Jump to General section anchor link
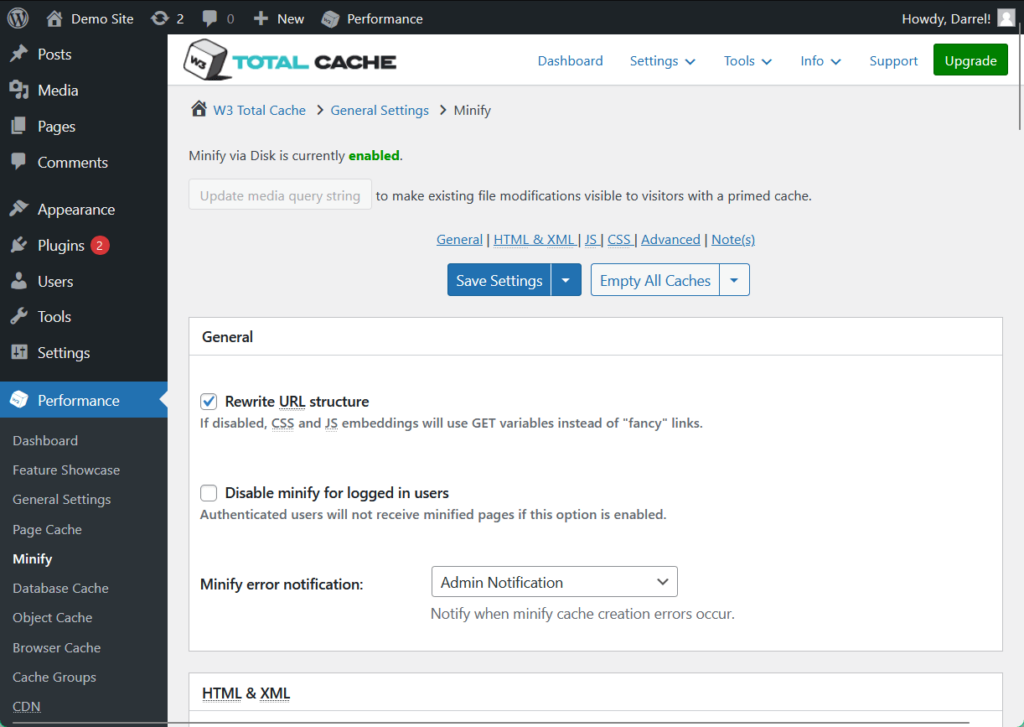The height and width of the screenshot is (727, 1024). [459, 240]
